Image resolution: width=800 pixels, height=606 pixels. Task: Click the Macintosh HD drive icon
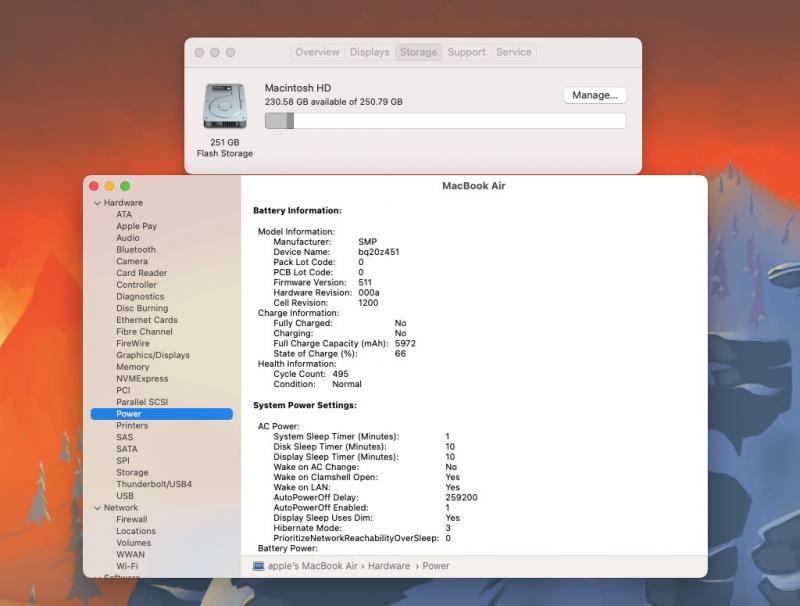tap(224, 106)
